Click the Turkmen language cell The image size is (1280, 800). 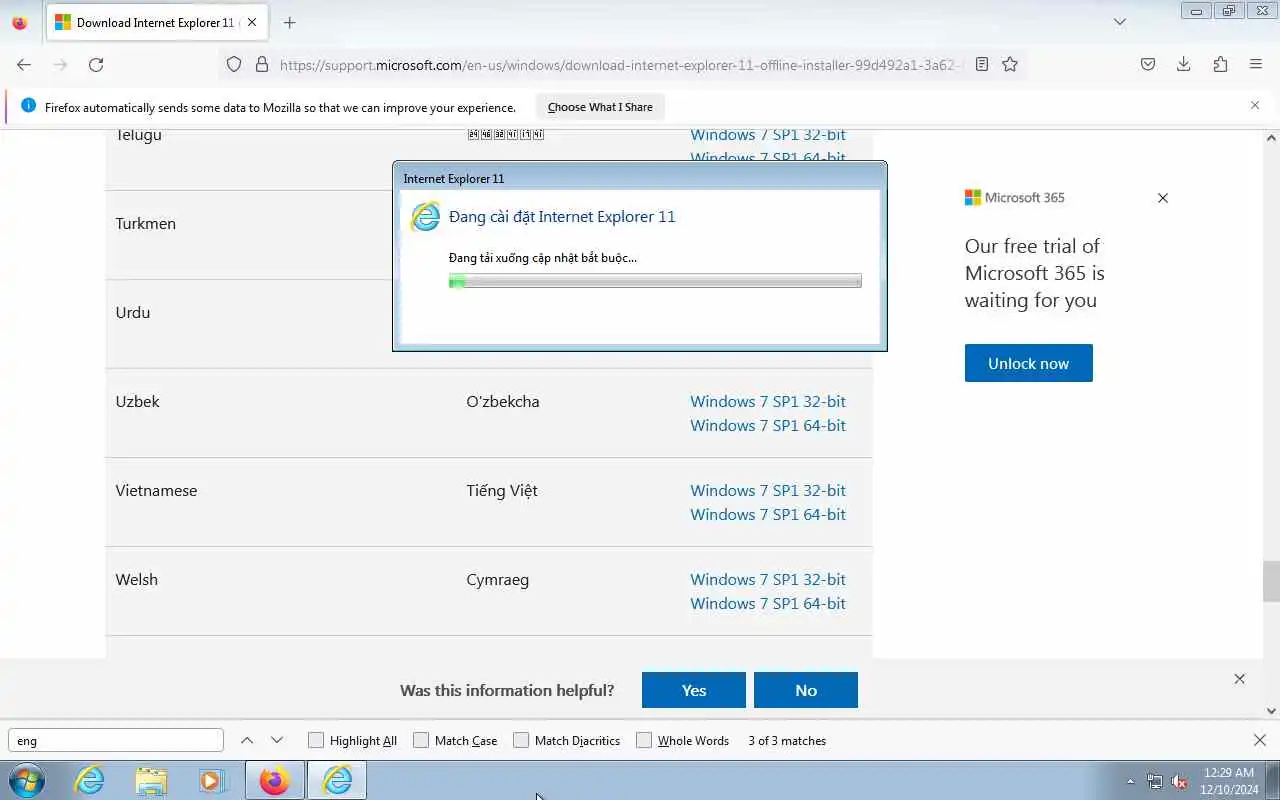(x=146, y=223)
